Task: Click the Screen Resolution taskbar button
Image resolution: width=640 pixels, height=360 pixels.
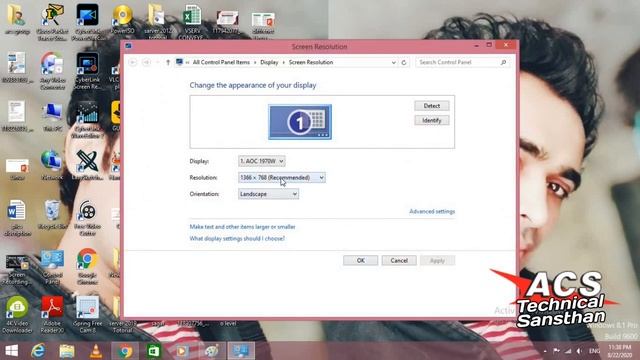Action: pyautogui.click(x=240, y=351)
